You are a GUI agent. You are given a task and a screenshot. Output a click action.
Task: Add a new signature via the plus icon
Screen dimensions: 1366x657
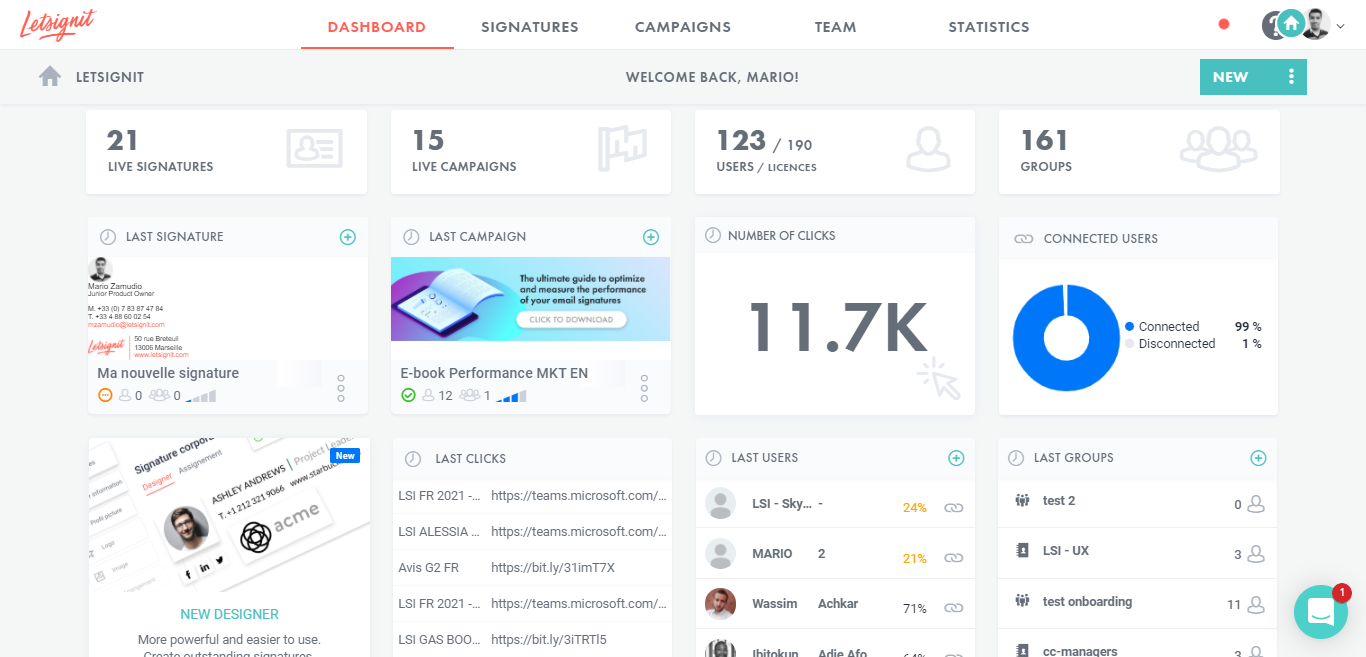point(347,237)
